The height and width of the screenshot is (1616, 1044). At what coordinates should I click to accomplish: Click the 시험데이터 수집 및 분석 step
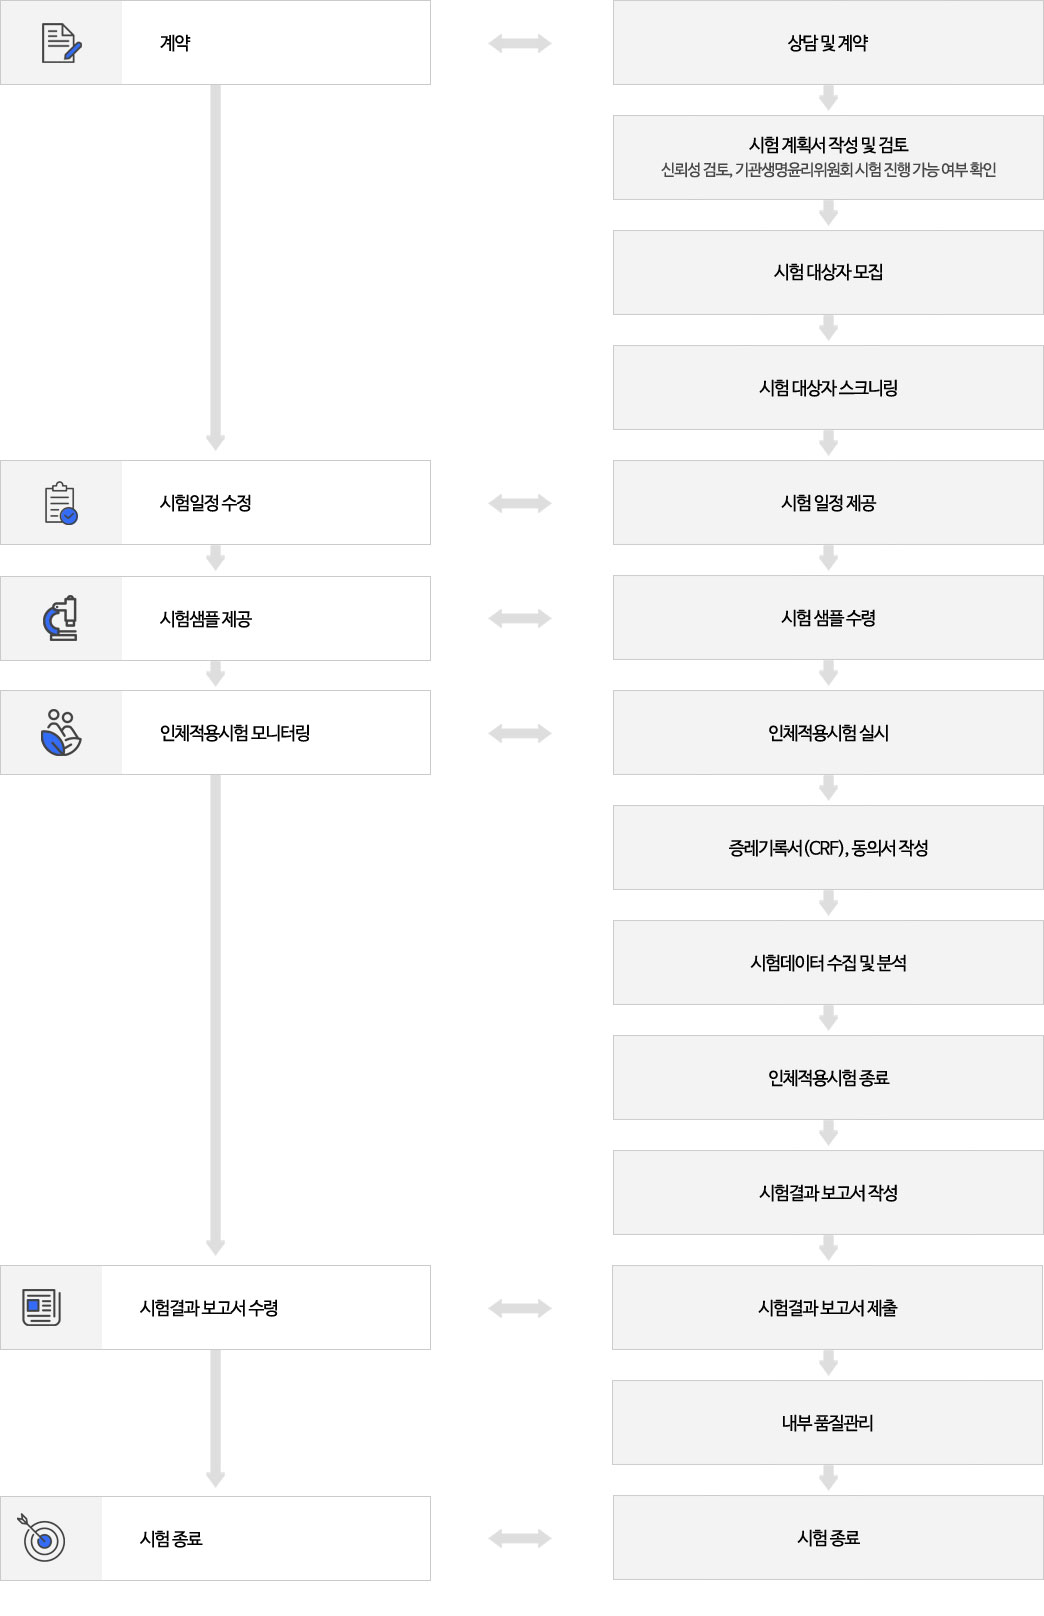tap(828, 963)
